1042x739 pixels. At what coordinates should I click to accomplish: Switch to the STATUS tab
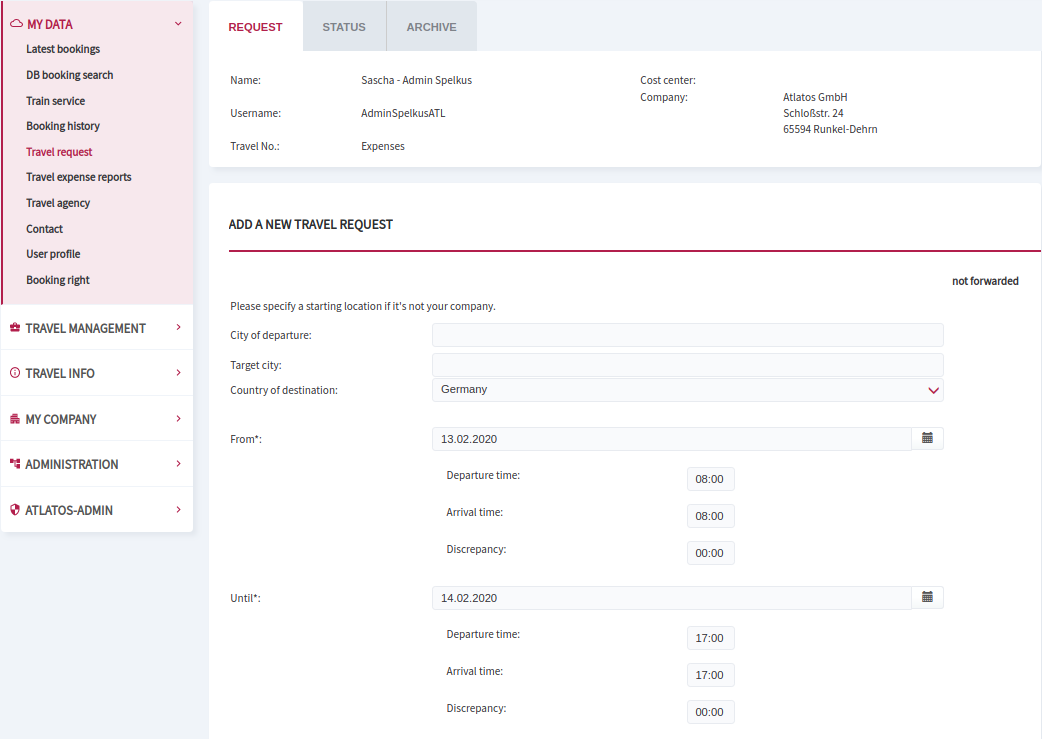[344, 27]
